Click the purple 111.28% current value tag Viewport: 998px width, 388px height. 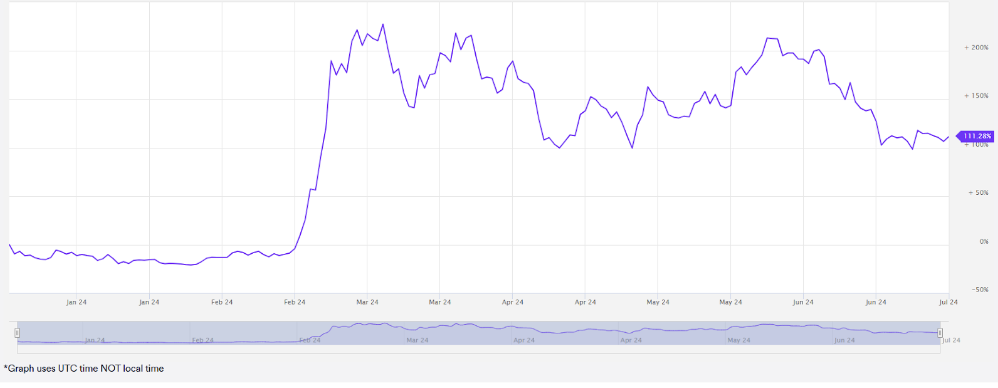(x=976, y=136)
